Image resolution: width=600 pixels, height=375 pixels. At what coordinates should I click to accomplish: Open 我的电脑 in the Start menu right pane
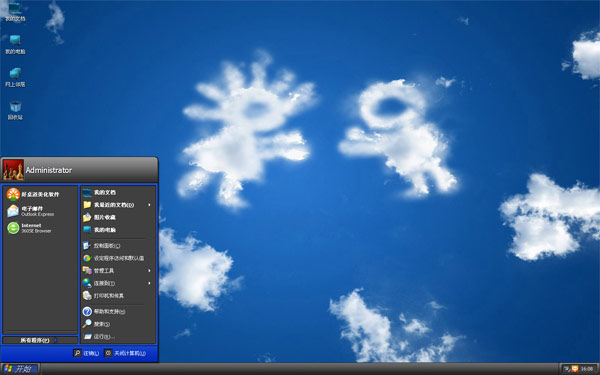(117, 230)
